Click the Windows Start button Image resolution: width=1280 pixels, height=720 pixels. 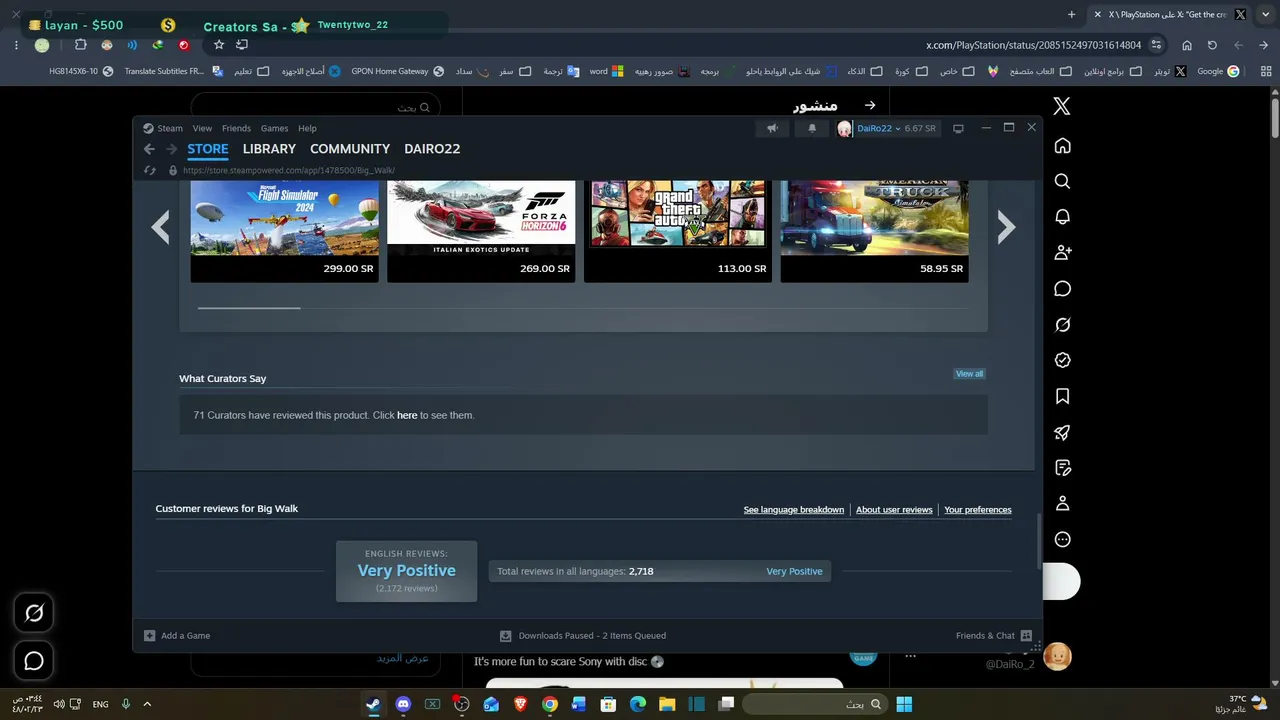[x=904, y=704]
